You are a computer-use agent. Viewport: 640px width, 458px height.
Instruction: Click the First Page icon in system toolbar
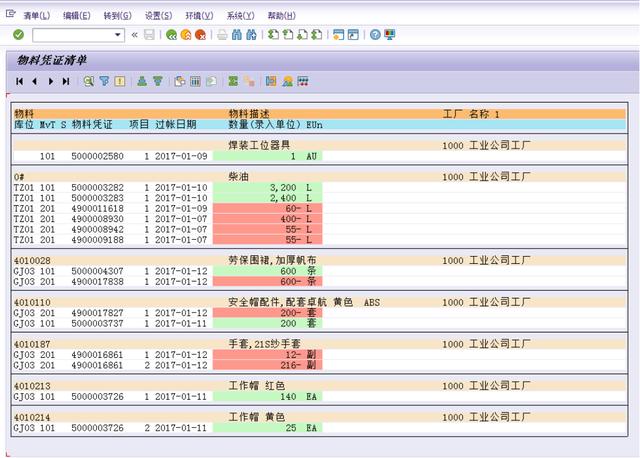(x=273, y=35)
